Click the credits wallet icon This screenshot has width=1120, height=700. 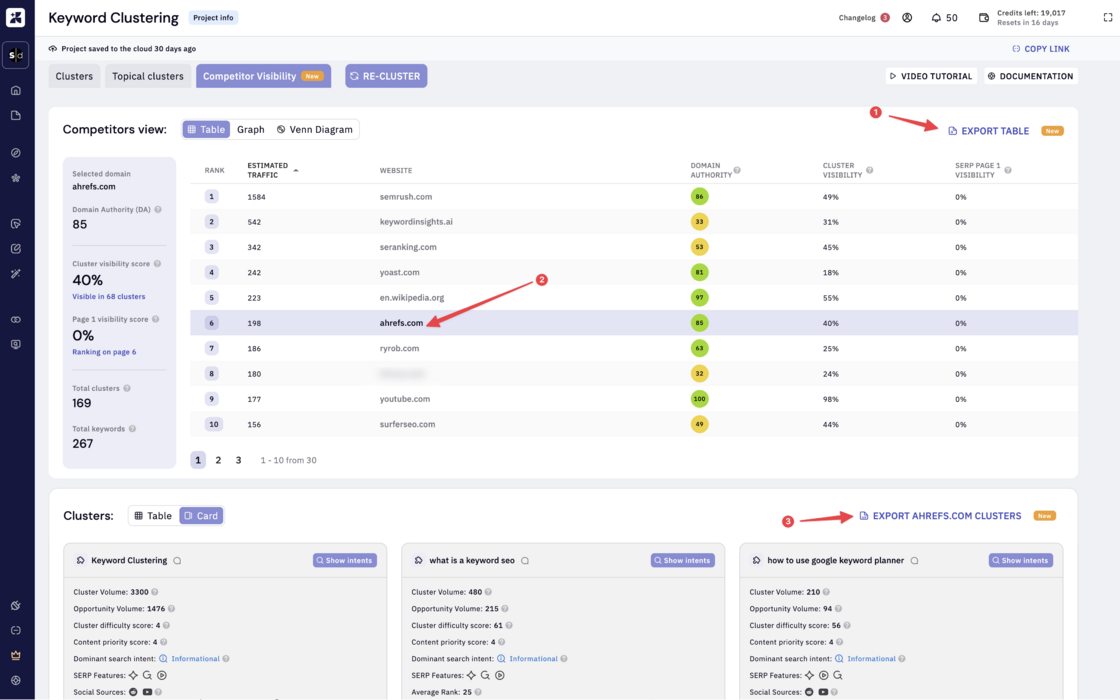984,18
